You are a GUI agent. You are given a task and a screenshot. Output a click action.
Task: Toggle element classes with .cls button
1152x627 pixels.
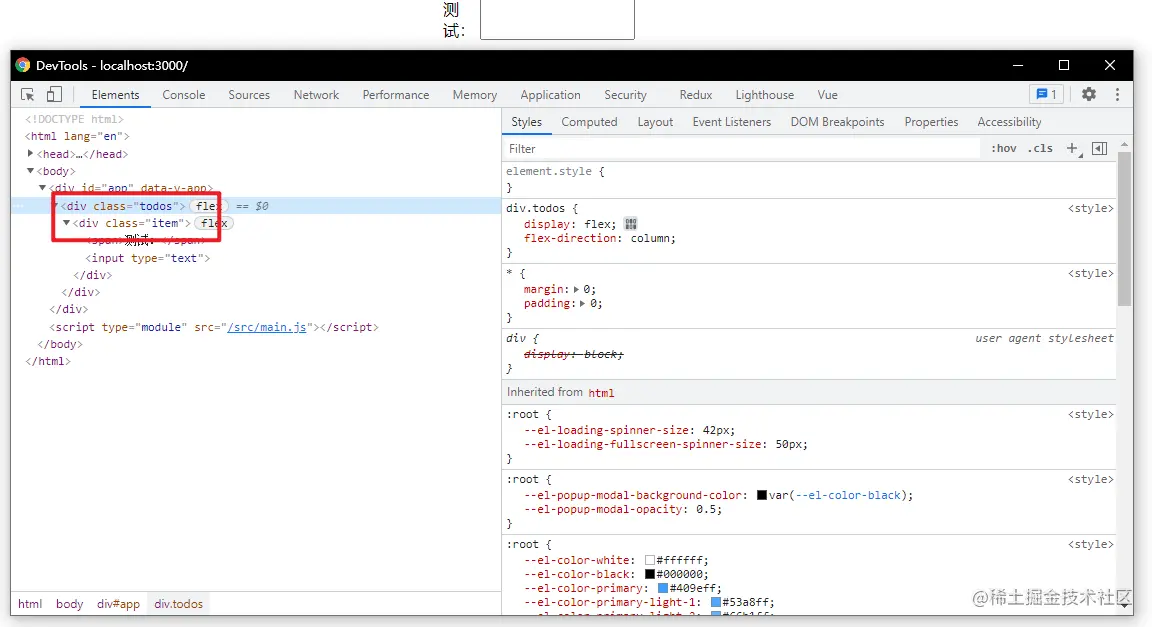coord(1040,148)
